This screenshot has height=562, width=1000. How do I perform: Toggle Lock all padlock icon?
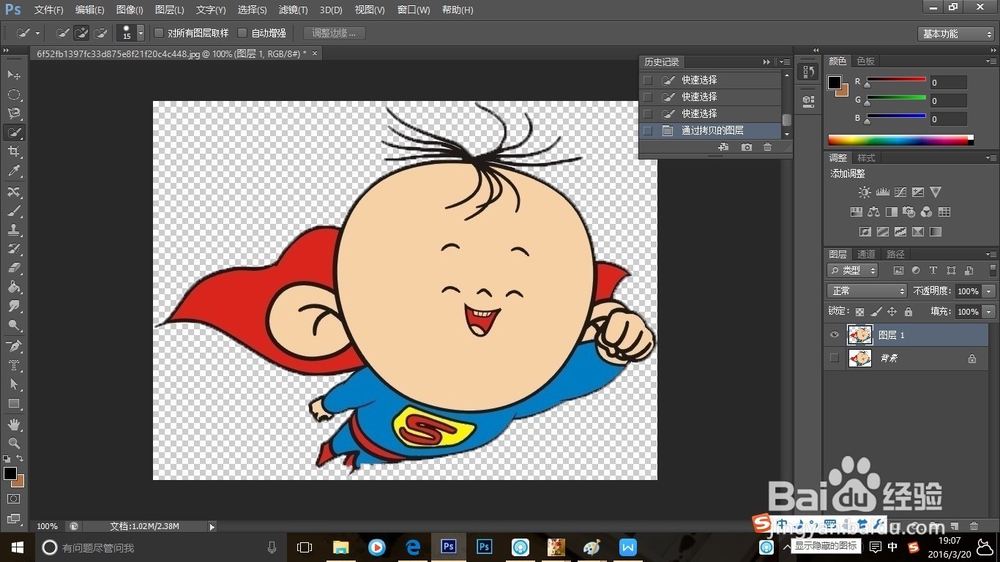[908, 312]
